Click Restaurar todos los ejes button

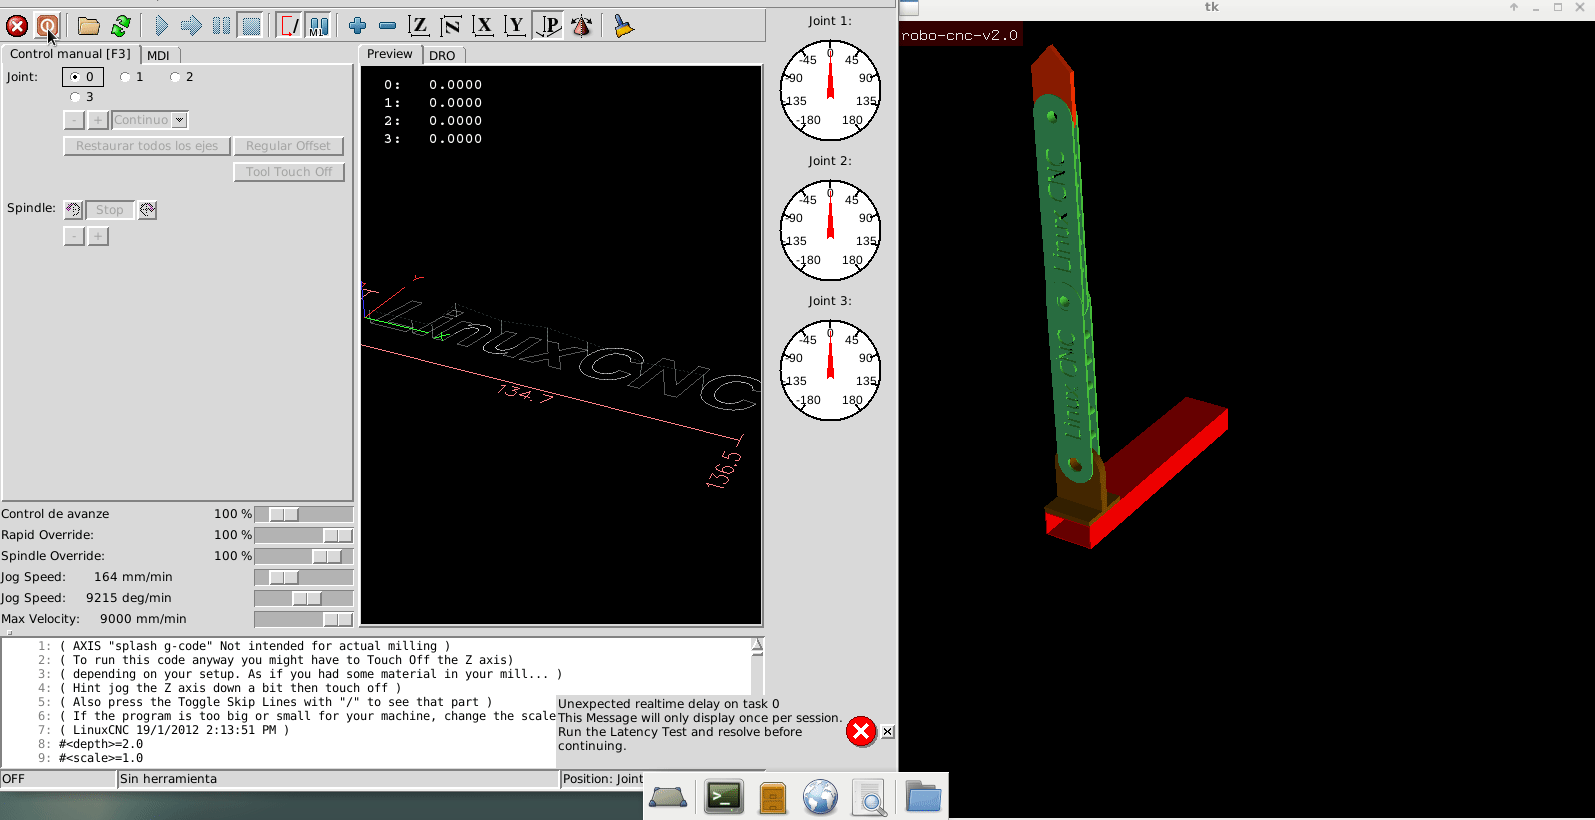pyautogui.click(x=147, y=146)
